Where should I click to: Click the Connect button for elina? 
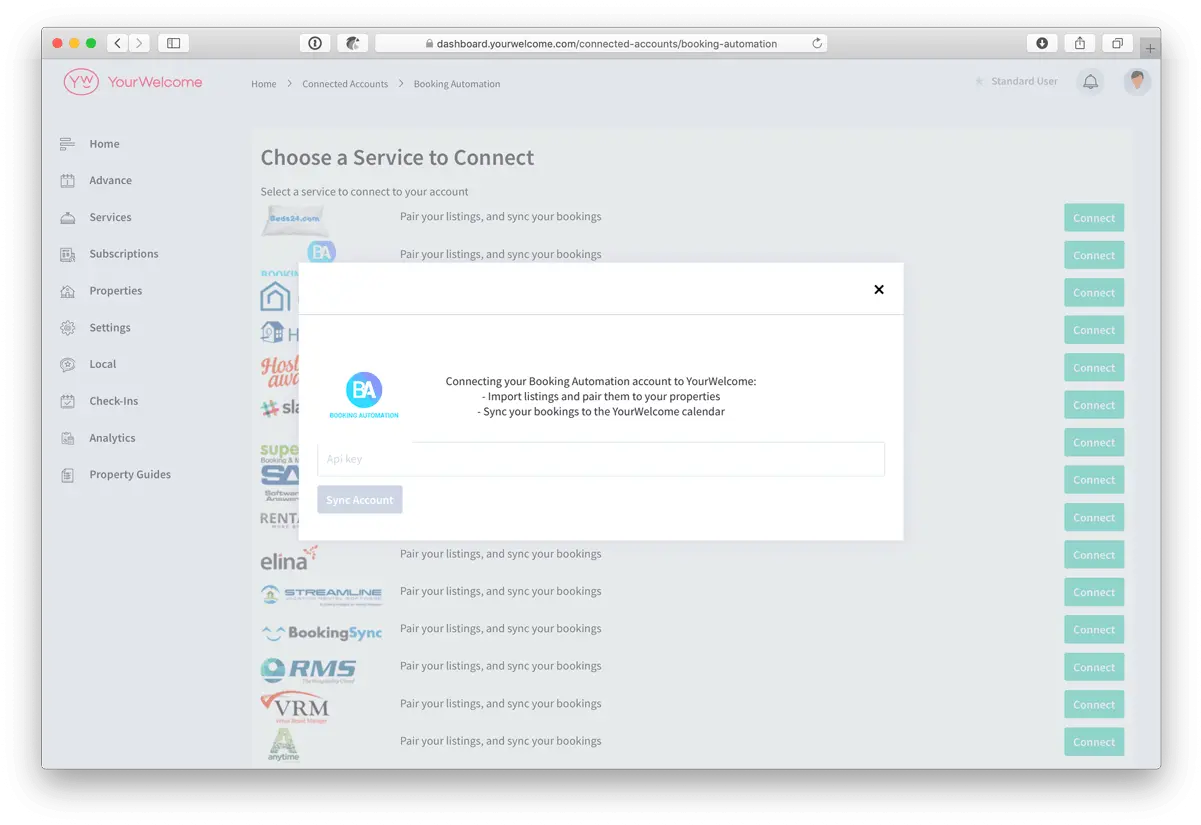(1094, 555)
